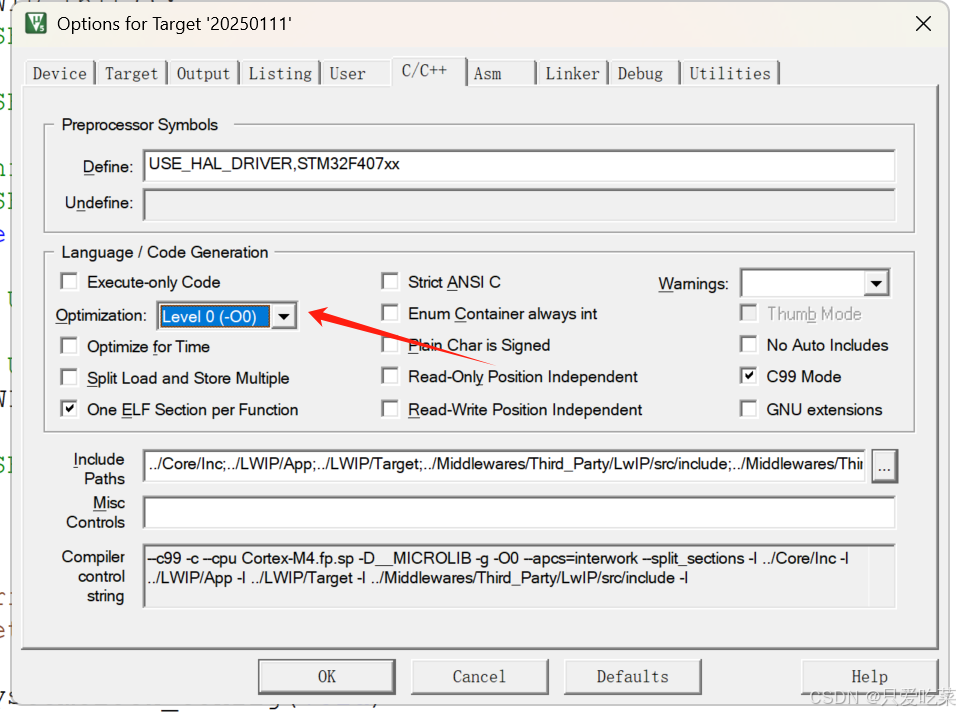The width and height of the screenshot is (960, 715).
Task: Enable Plain Char is Signed
Action: tap(389, 345)
